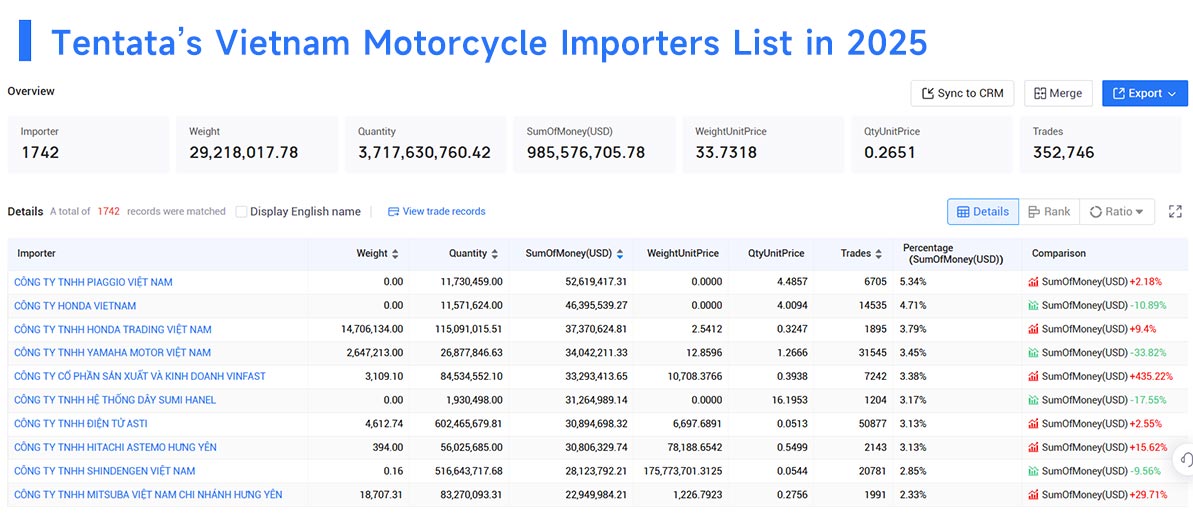Screen dimensions: 1193x518
Task: Click the 602,465,679.81 quantity cell
Action: click(x=466, y=424)
